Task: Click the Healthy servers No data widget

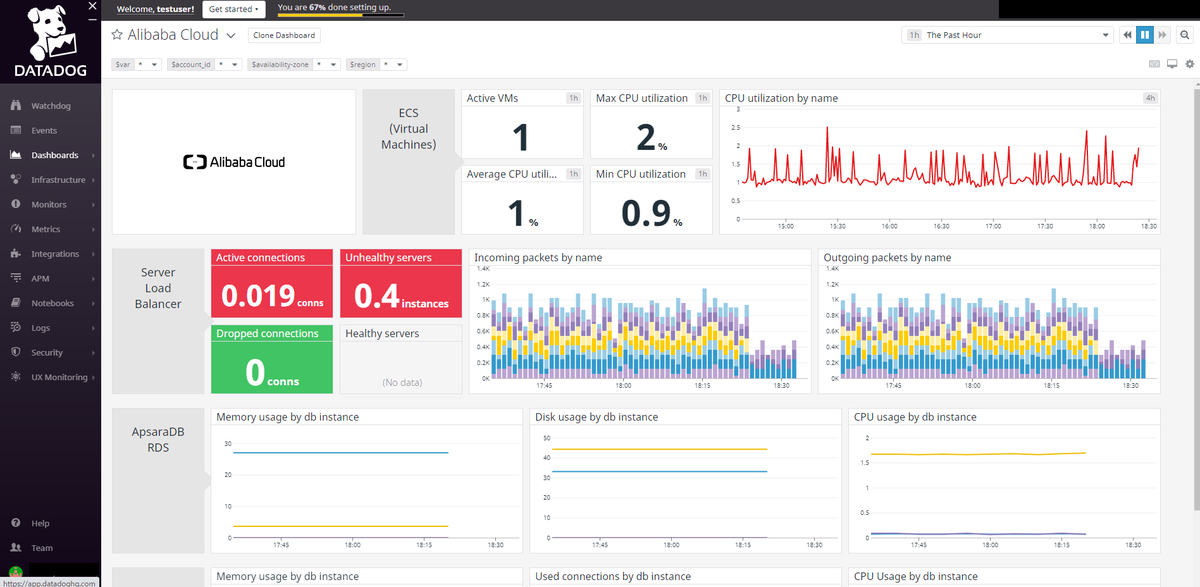Action: (x=401, y=359)
